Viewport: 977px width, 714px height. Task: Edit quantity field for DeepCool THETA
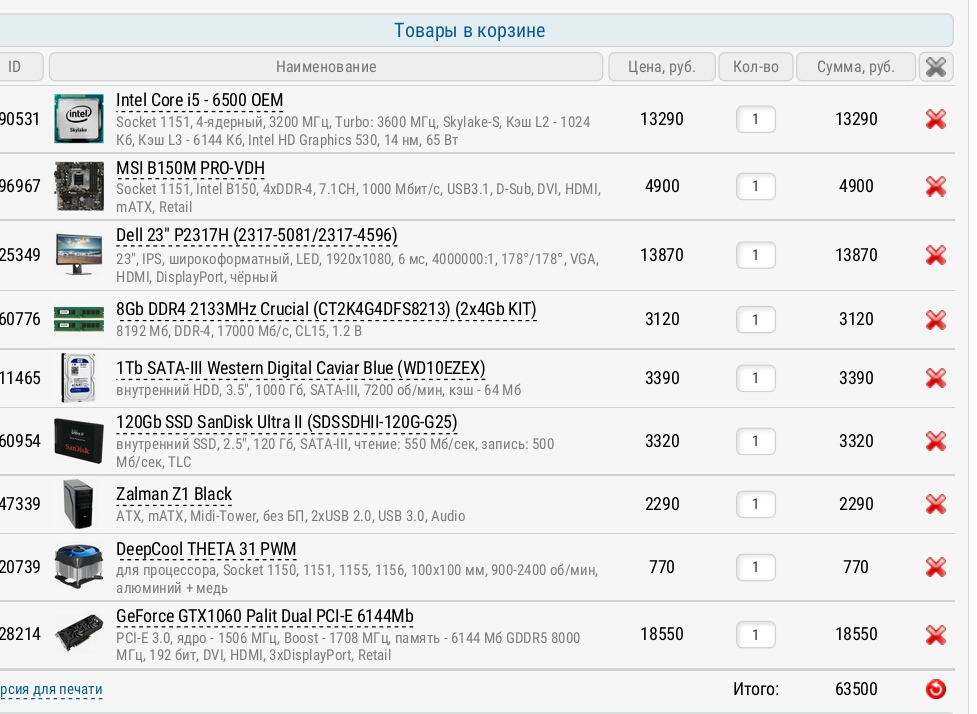tap(755, 567)
